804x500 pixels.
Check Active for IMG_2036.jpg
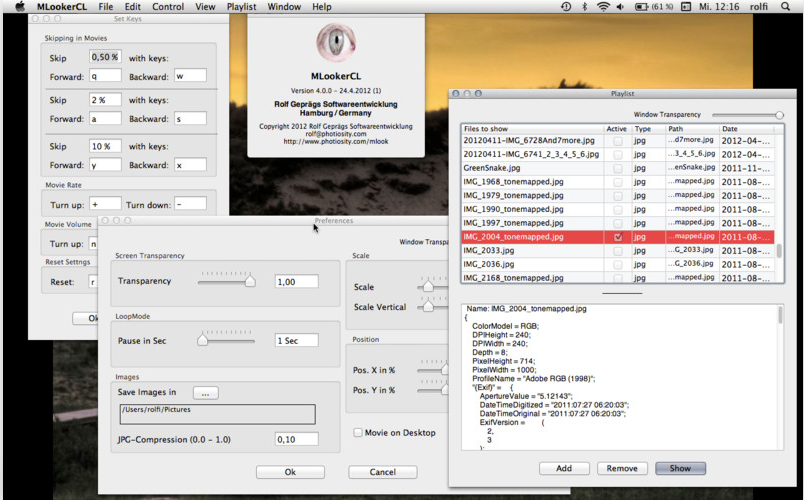pyautogui.click(x=618, y=265)
